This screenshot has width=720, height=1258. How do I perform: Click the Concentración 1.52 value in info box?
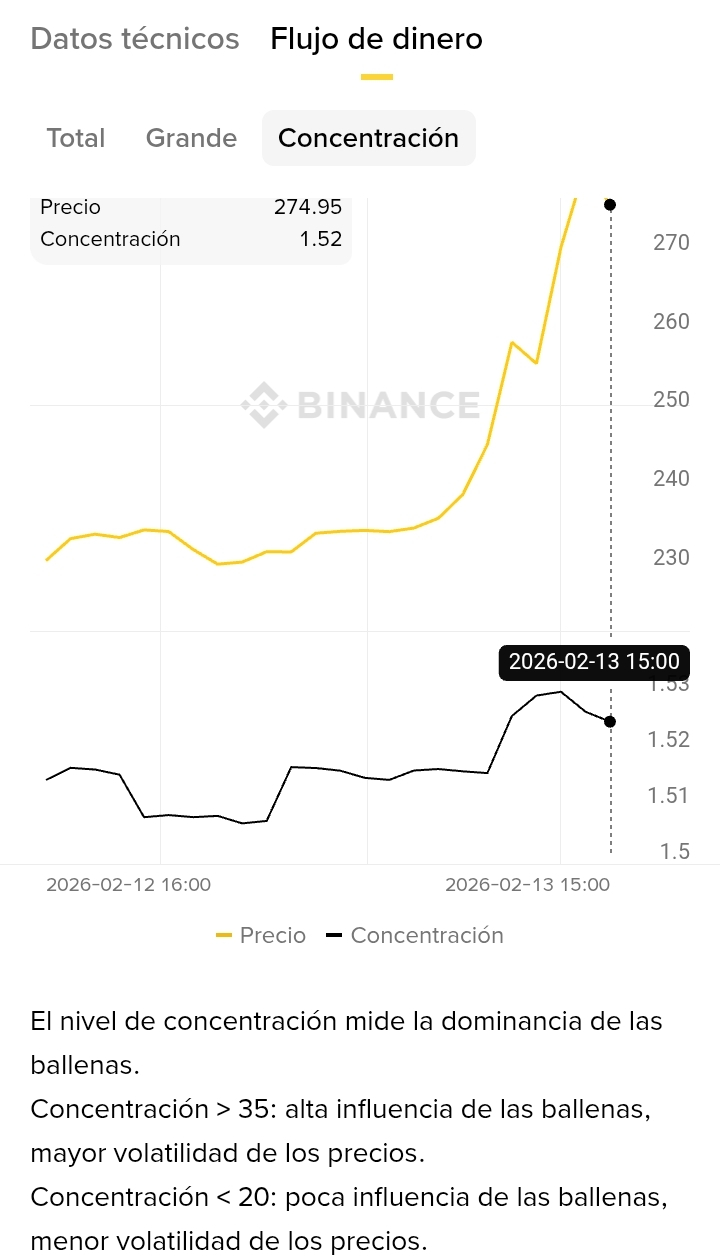click(x=323, y=239)
